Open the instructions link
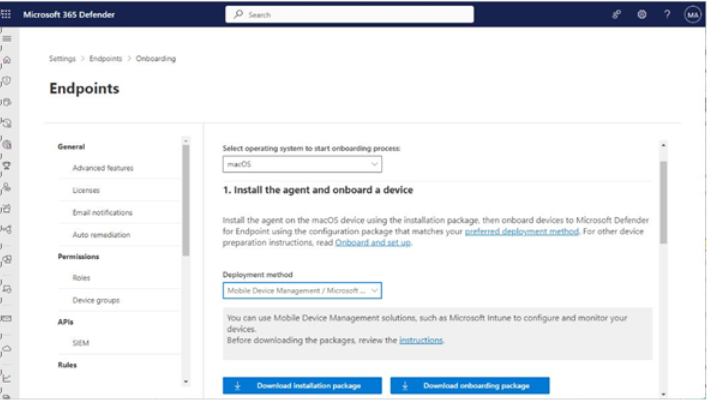The height and width of the screenshot is (402, 709). point(421,341)
